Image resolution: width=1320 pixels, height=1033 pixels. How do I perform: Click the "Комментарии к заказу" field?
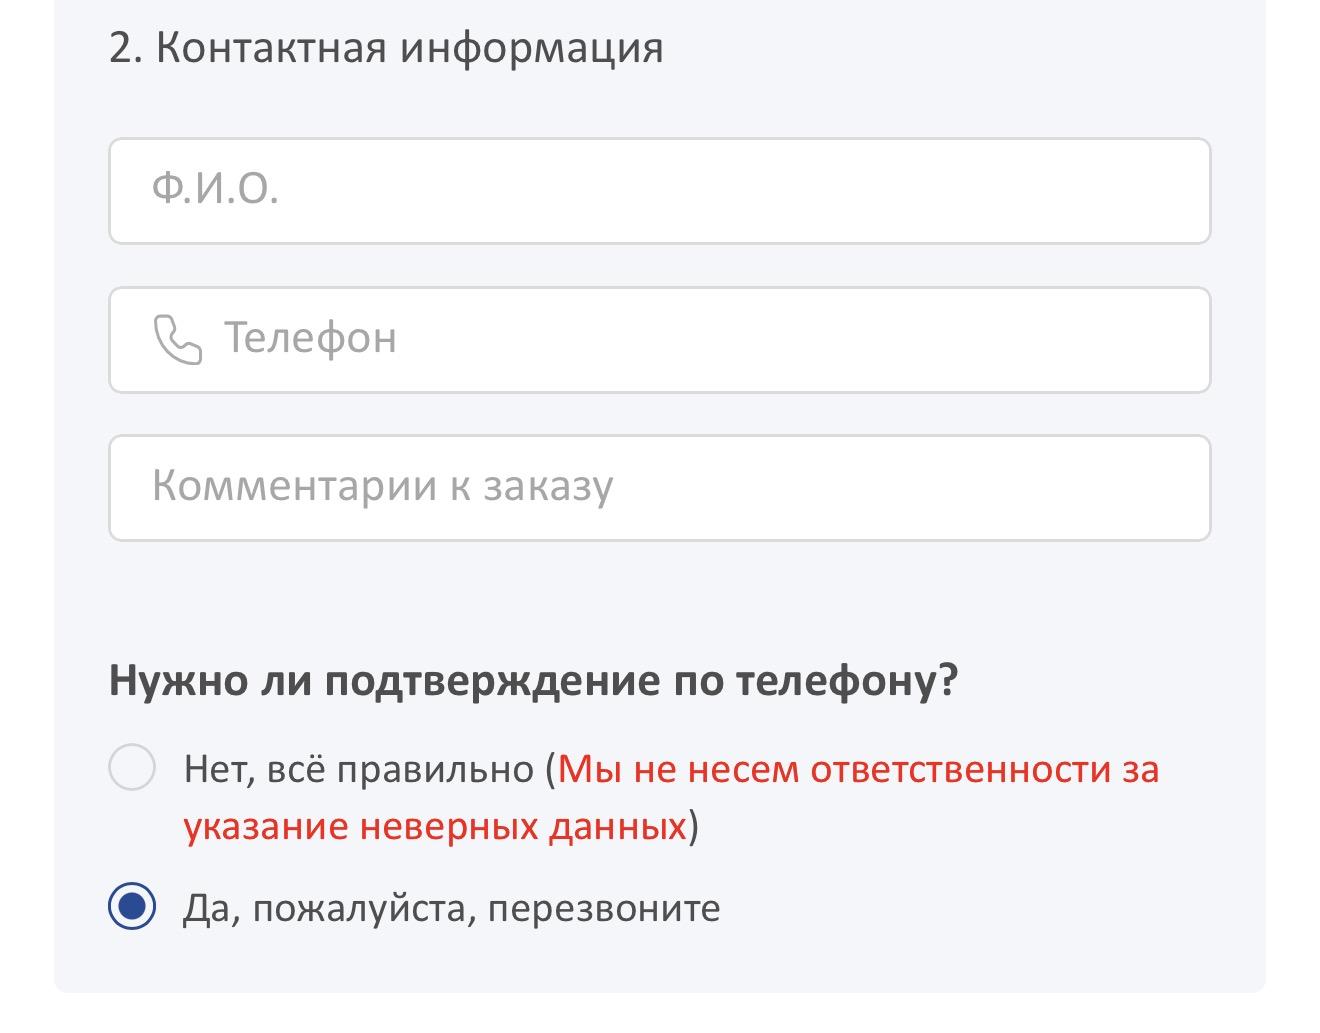pos(660,488)
